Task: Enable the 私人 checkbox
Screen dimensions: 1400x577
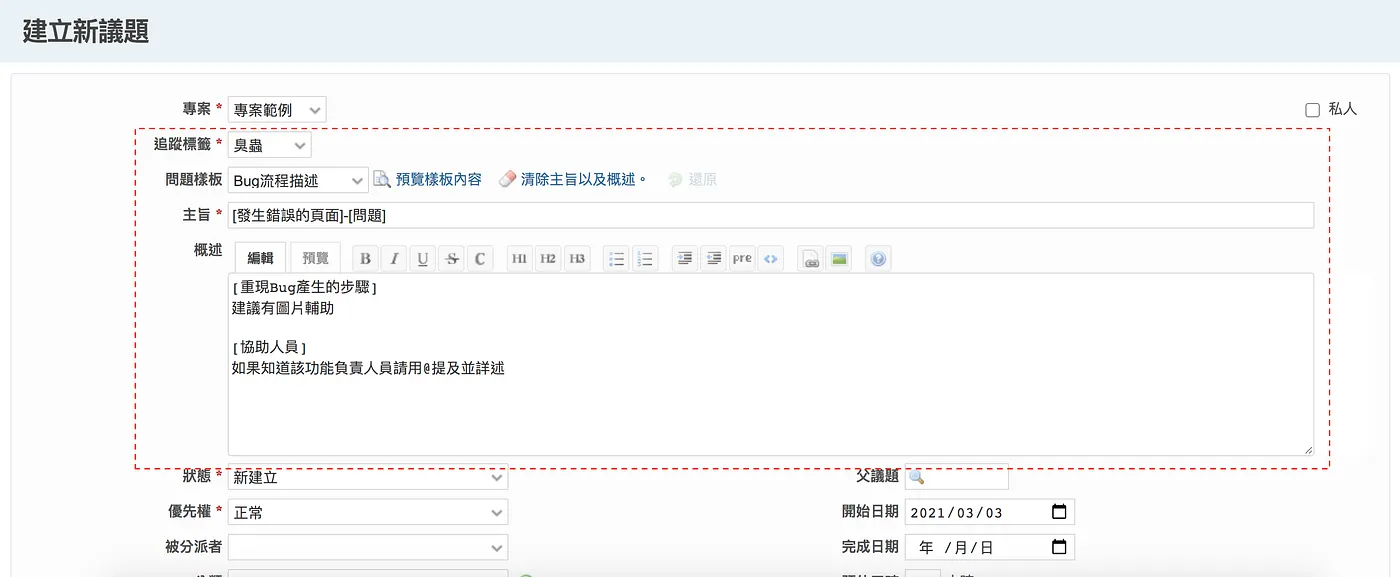Action: (1313, 110)
